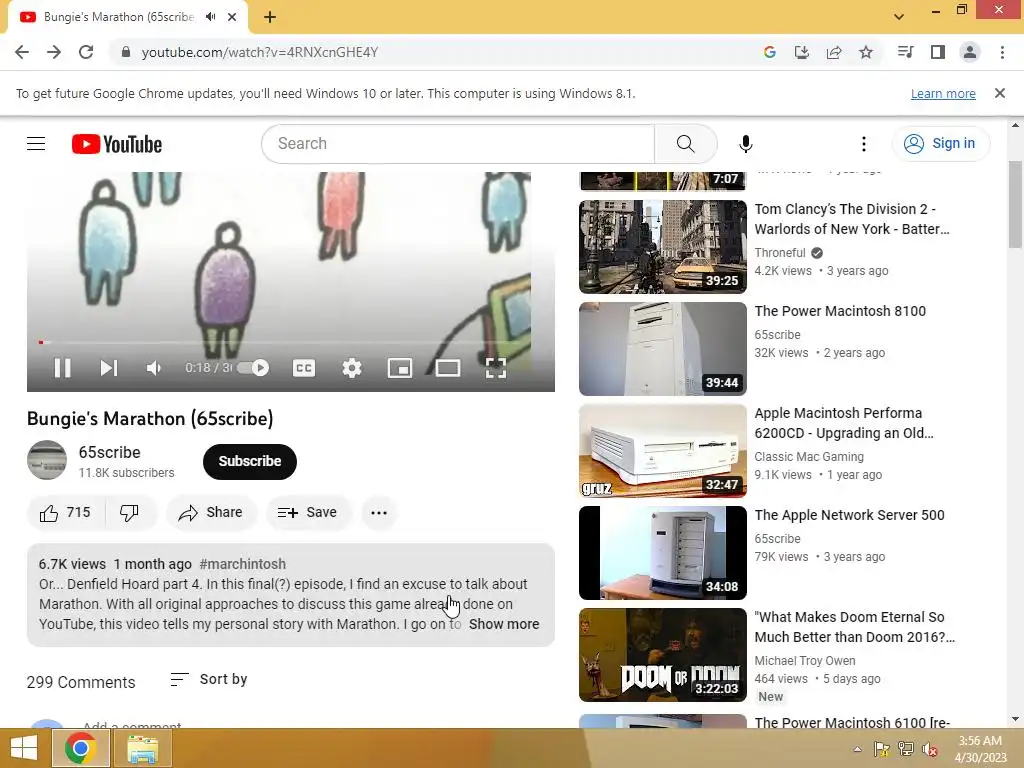
Task: Go back in browser history
Action: pyautogui.click(x=22, y=52)
